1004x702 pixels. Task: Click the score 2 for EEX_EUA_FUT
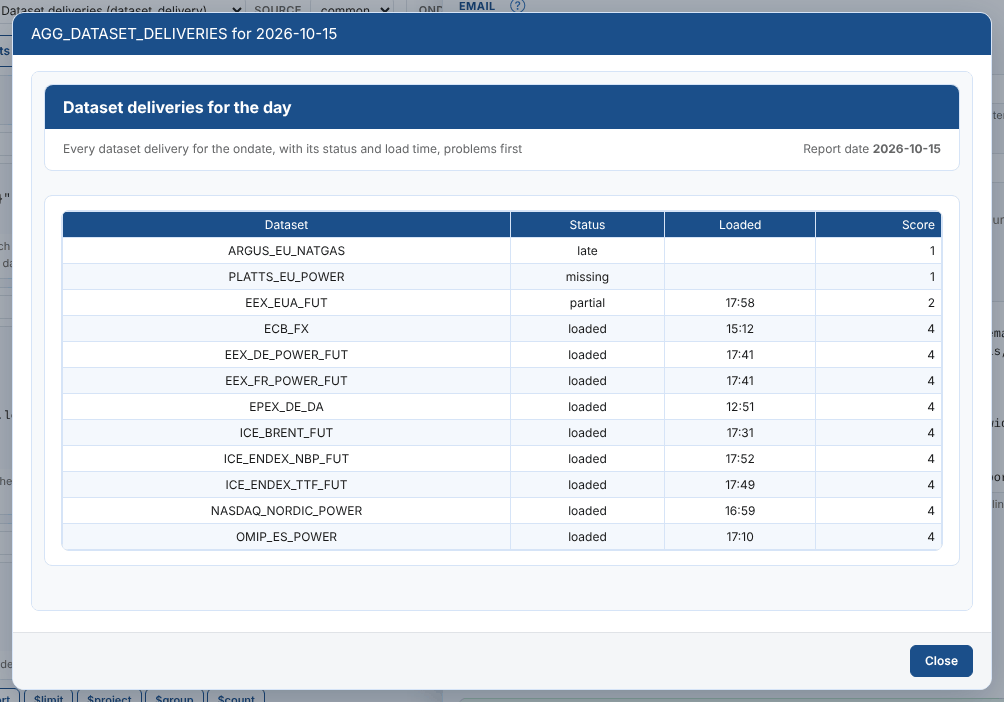(878, 302)
